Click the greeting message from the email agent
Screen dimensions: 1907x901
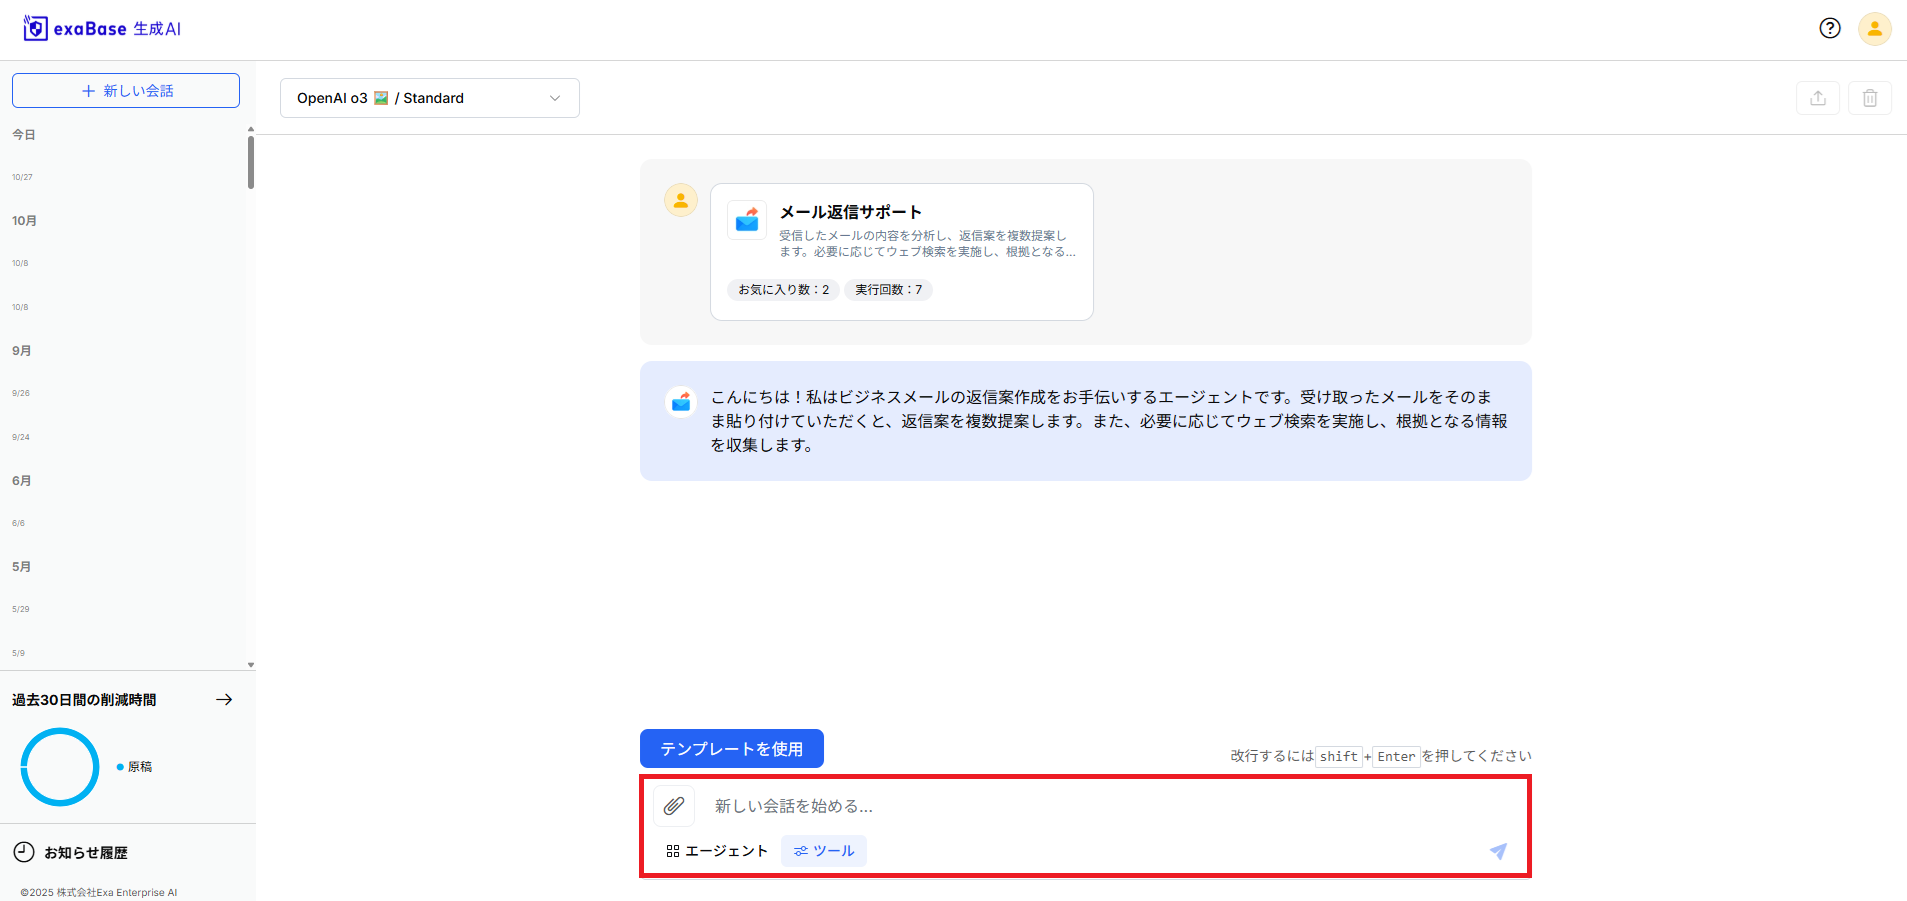coord(1109,421)
